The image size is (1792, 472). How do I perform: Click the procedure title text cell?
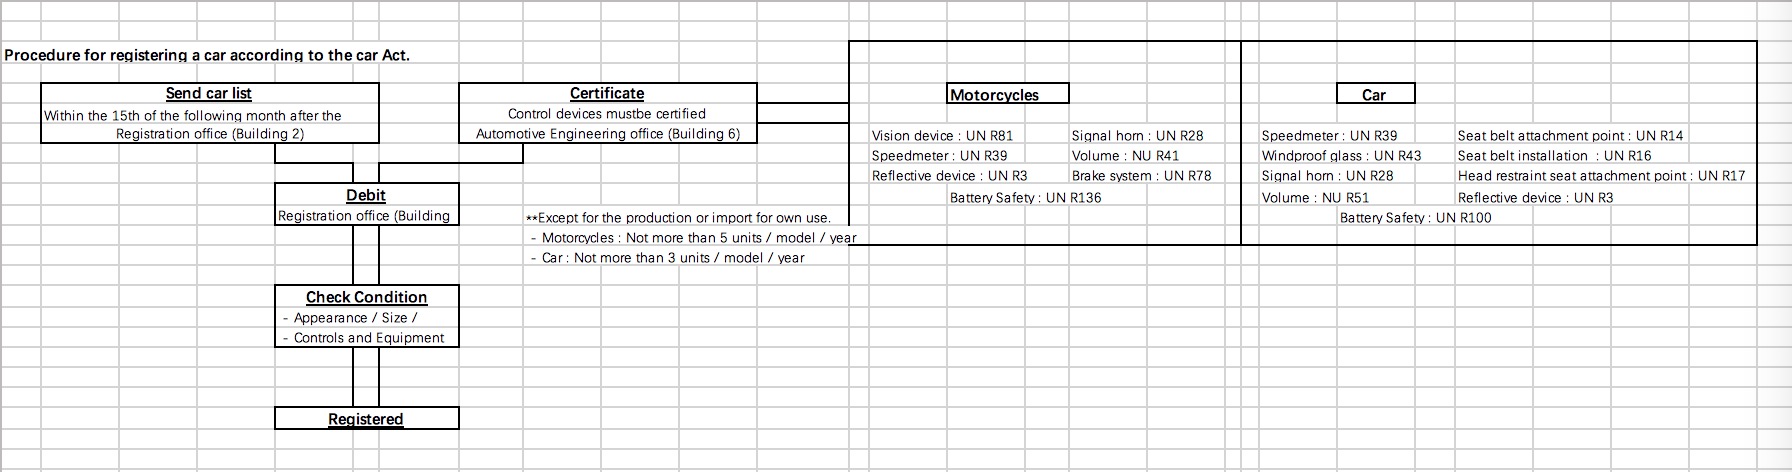207,54
